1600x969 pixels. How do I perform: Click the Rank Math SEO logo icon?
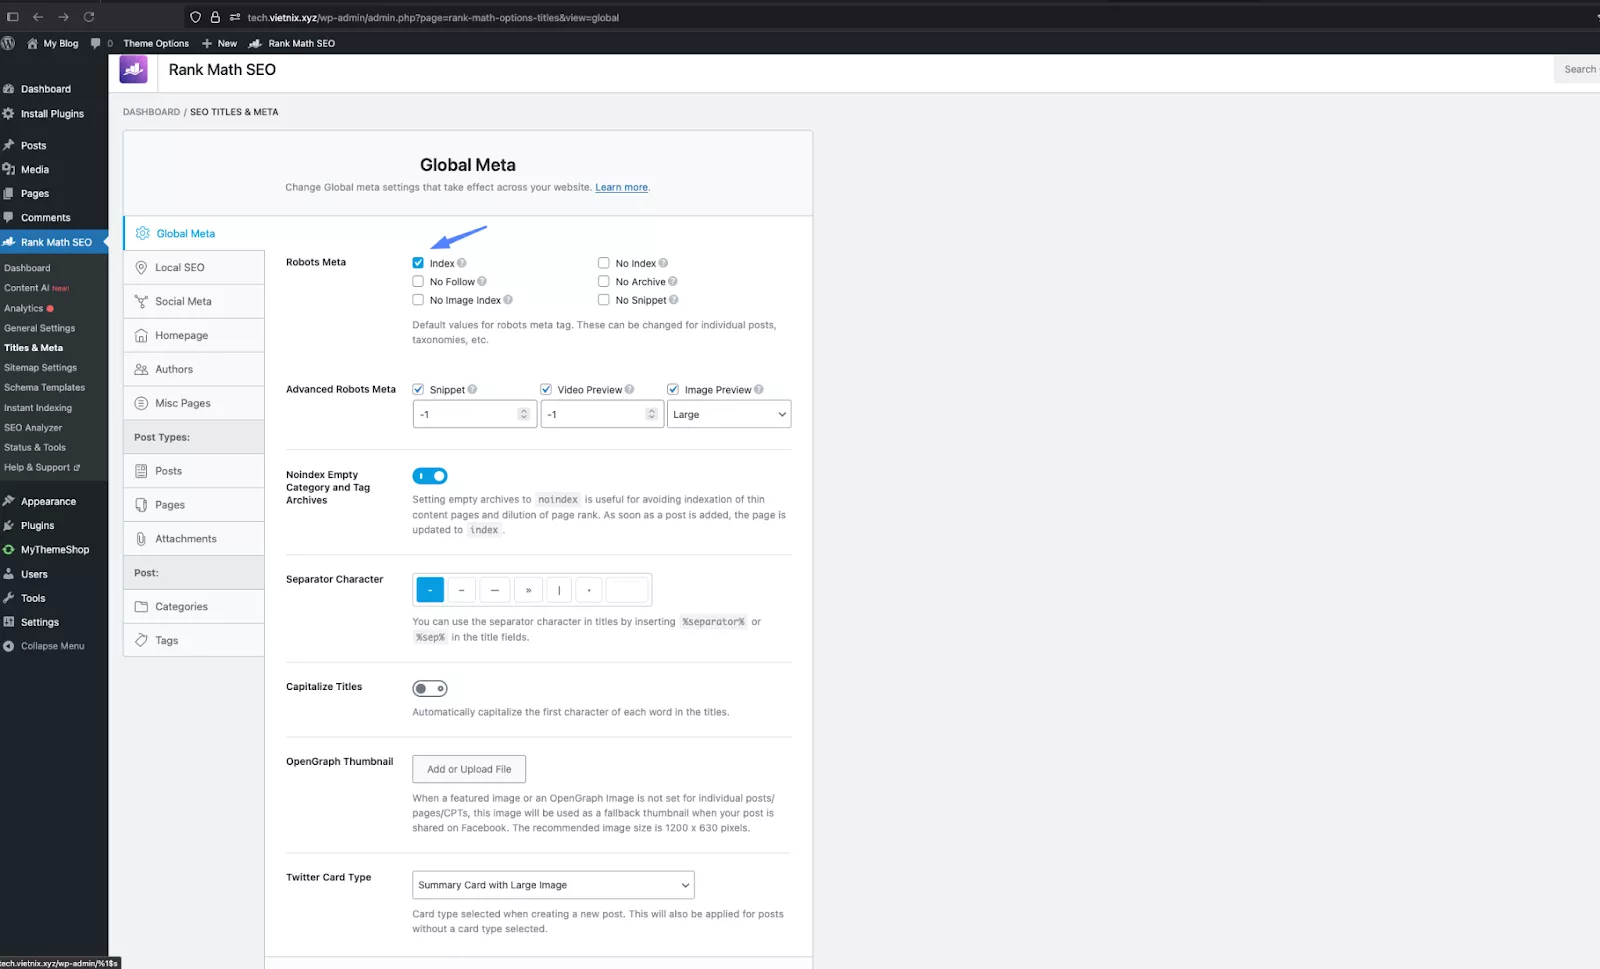133,69
